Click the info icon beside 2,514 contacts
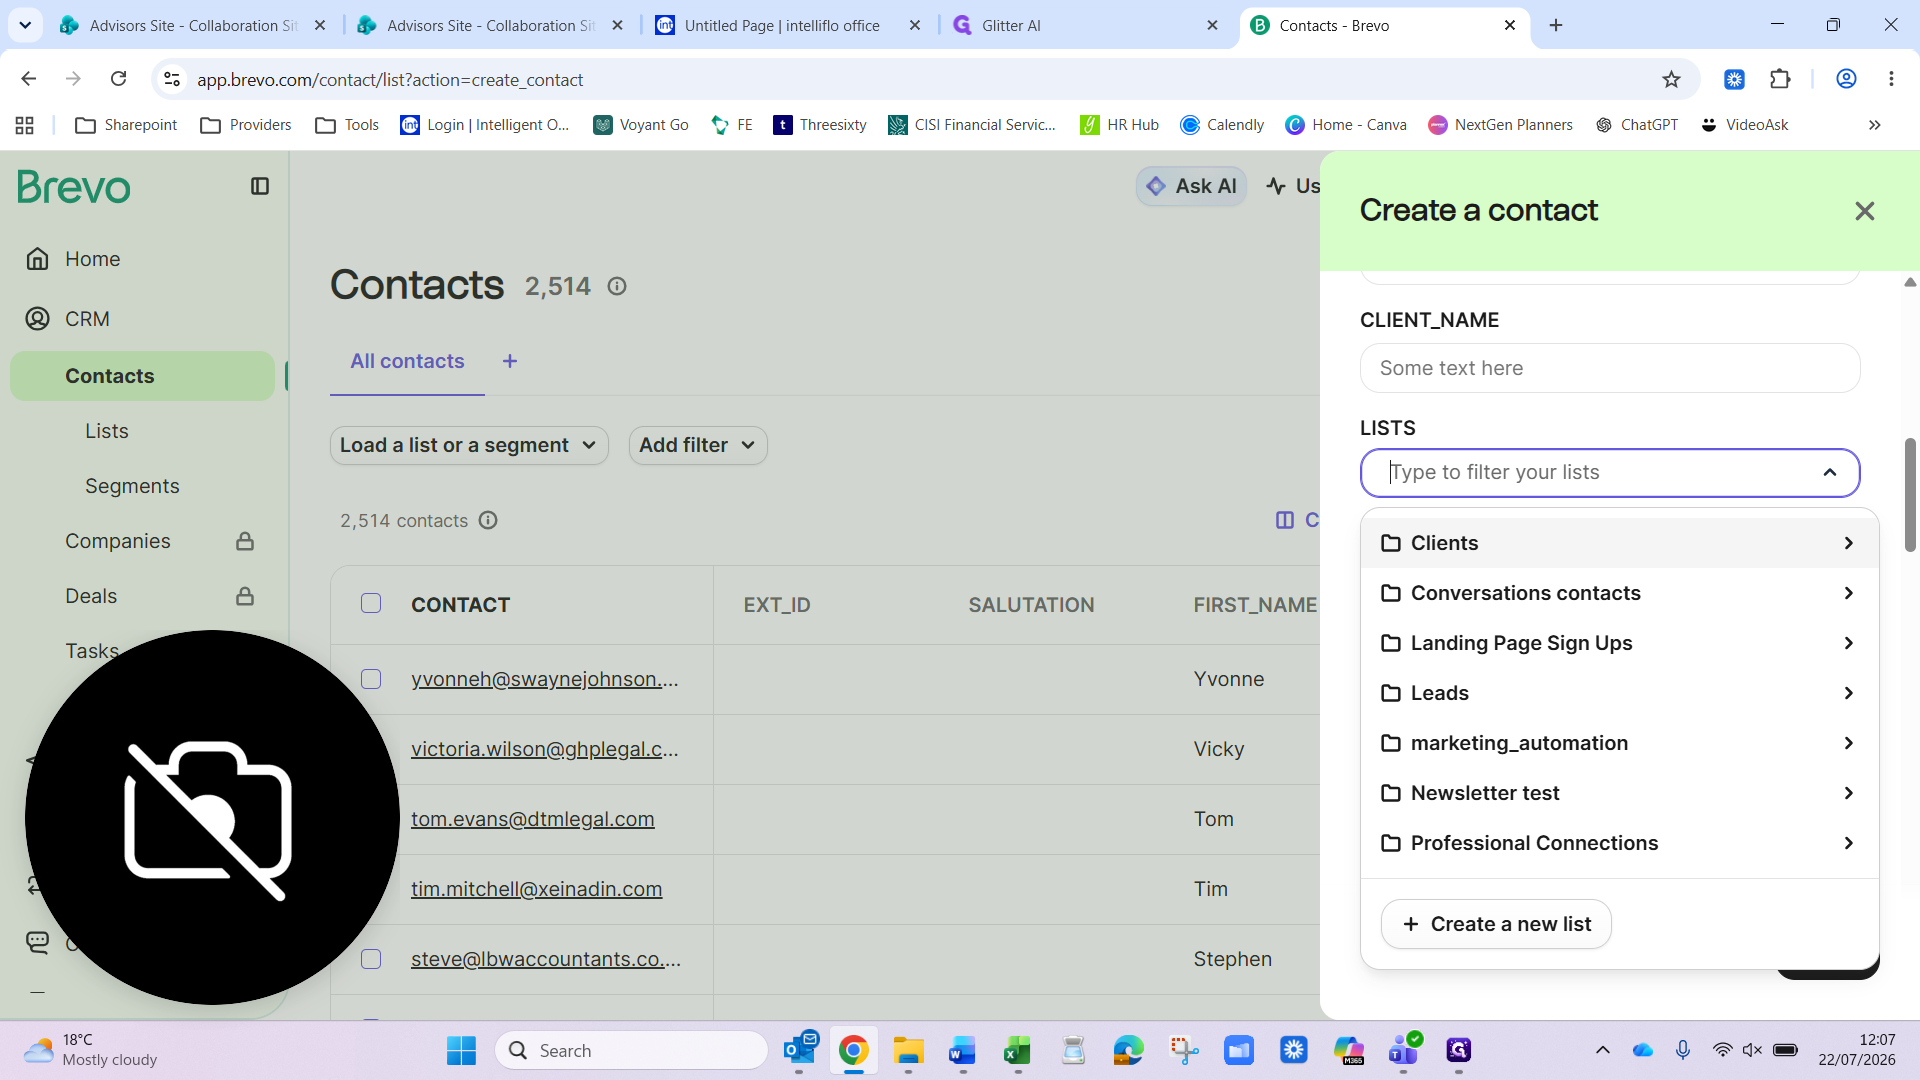The width and height of the screenshot is (1920, 1080). [488, 520]
